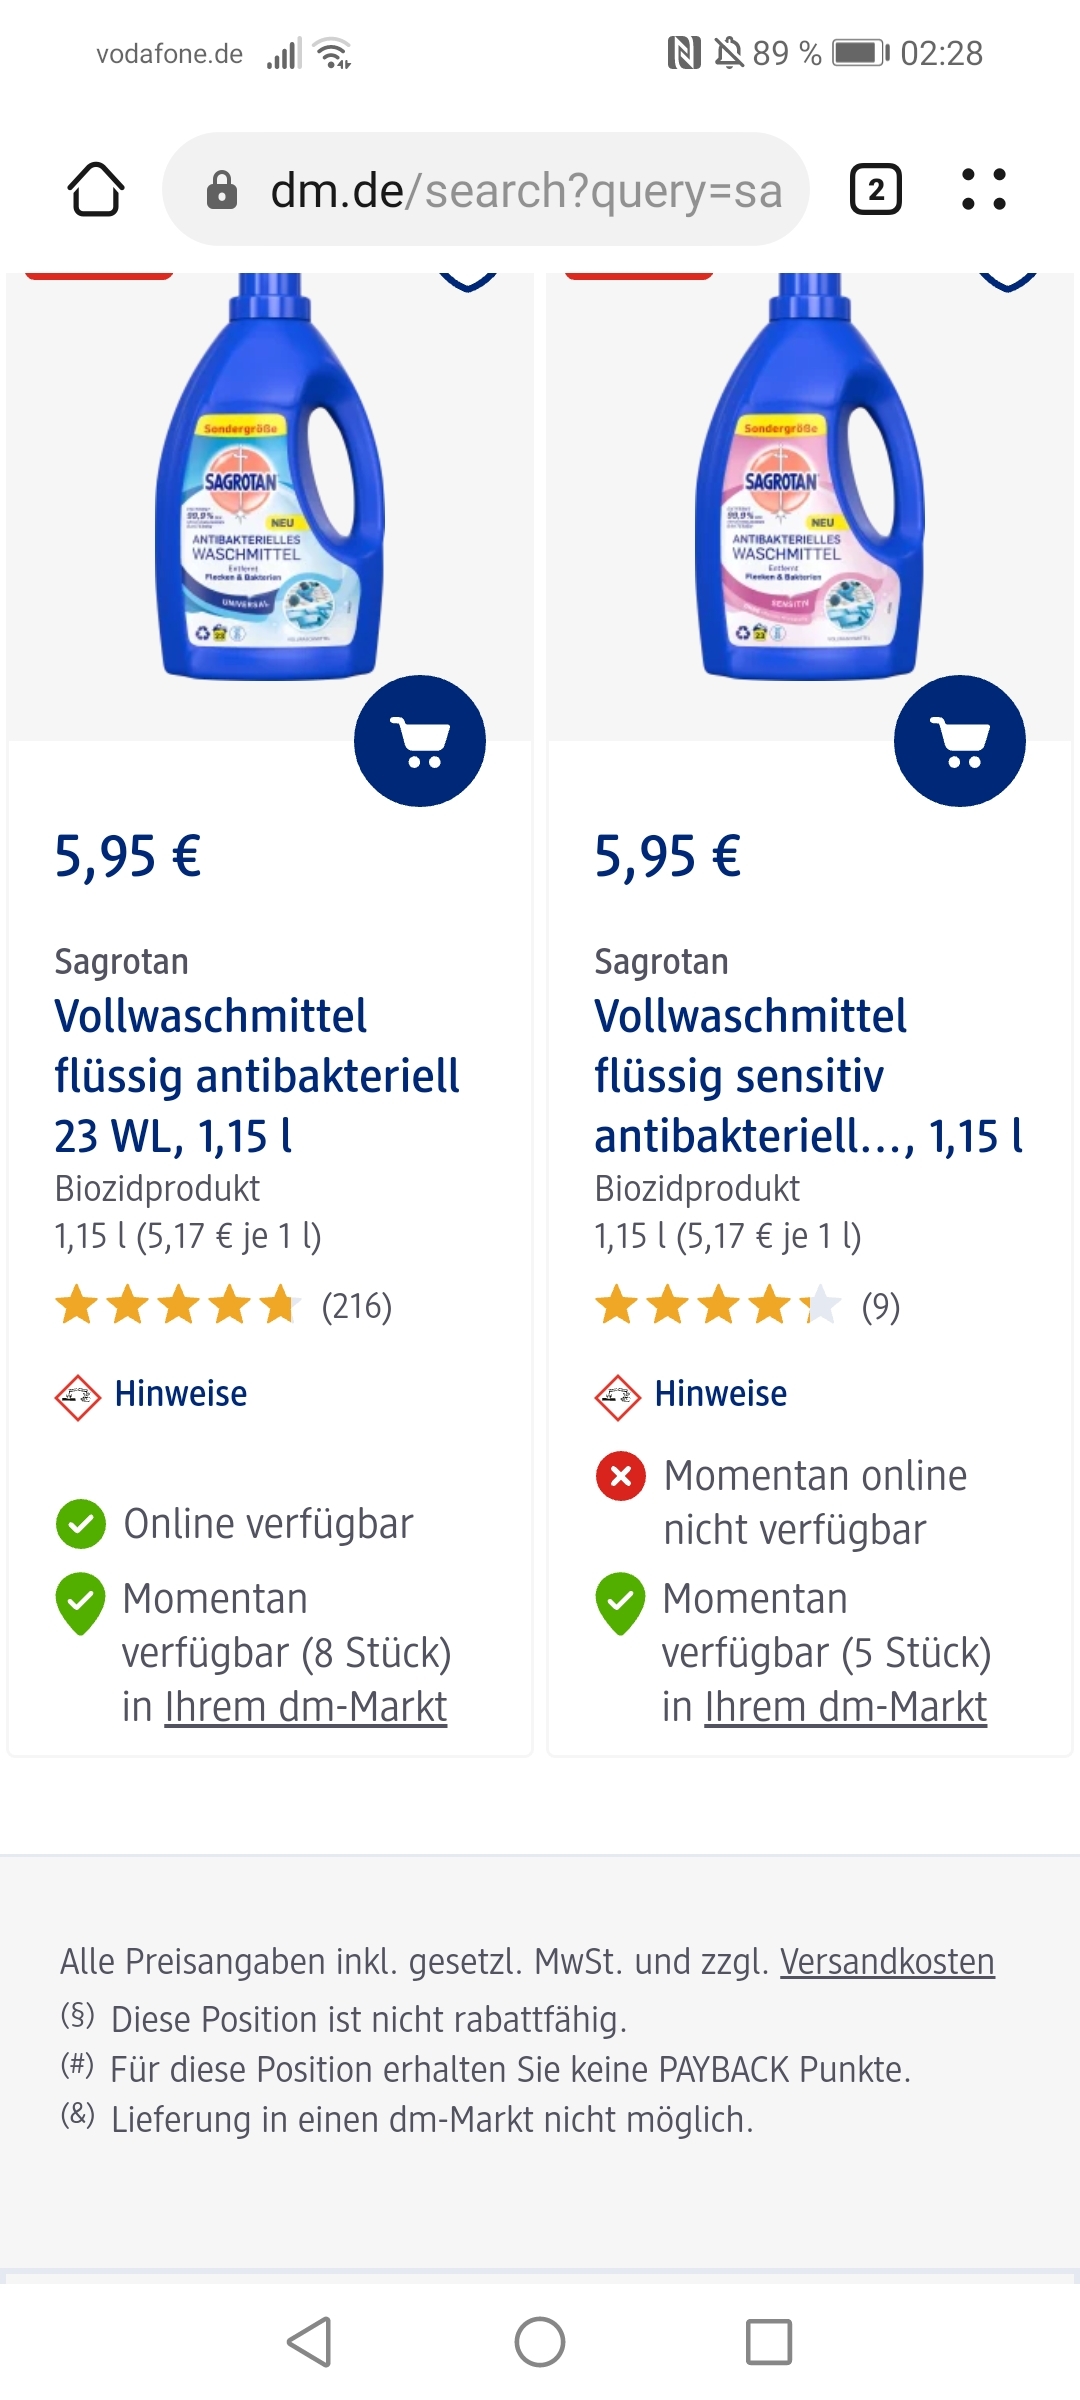
Task: Tap the Android home circle button
Action: (540, 2342)
